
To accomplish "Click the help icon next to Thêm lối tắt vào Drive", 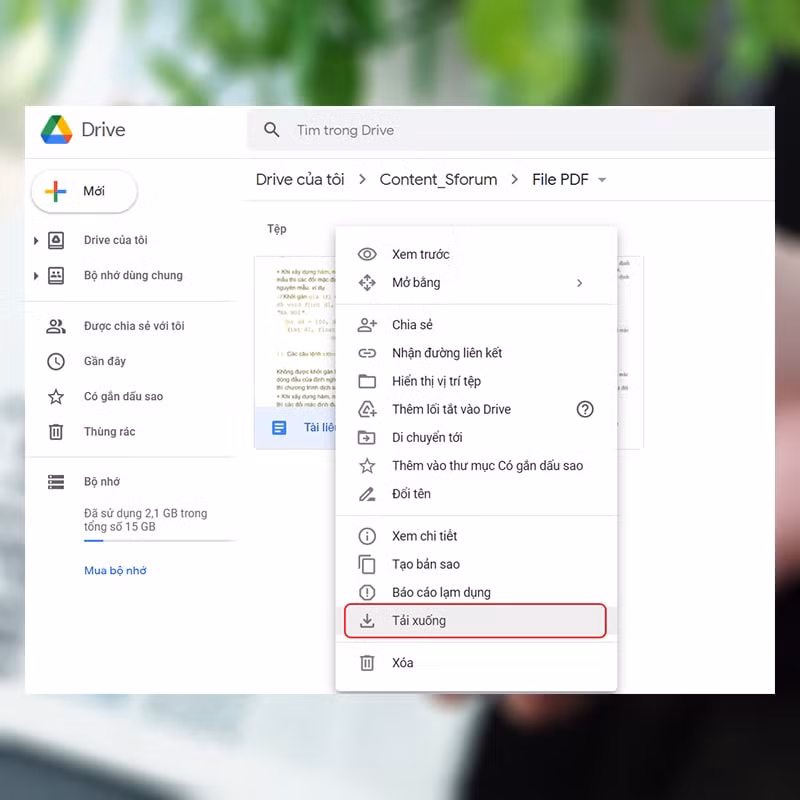I will tap(585, 409).
